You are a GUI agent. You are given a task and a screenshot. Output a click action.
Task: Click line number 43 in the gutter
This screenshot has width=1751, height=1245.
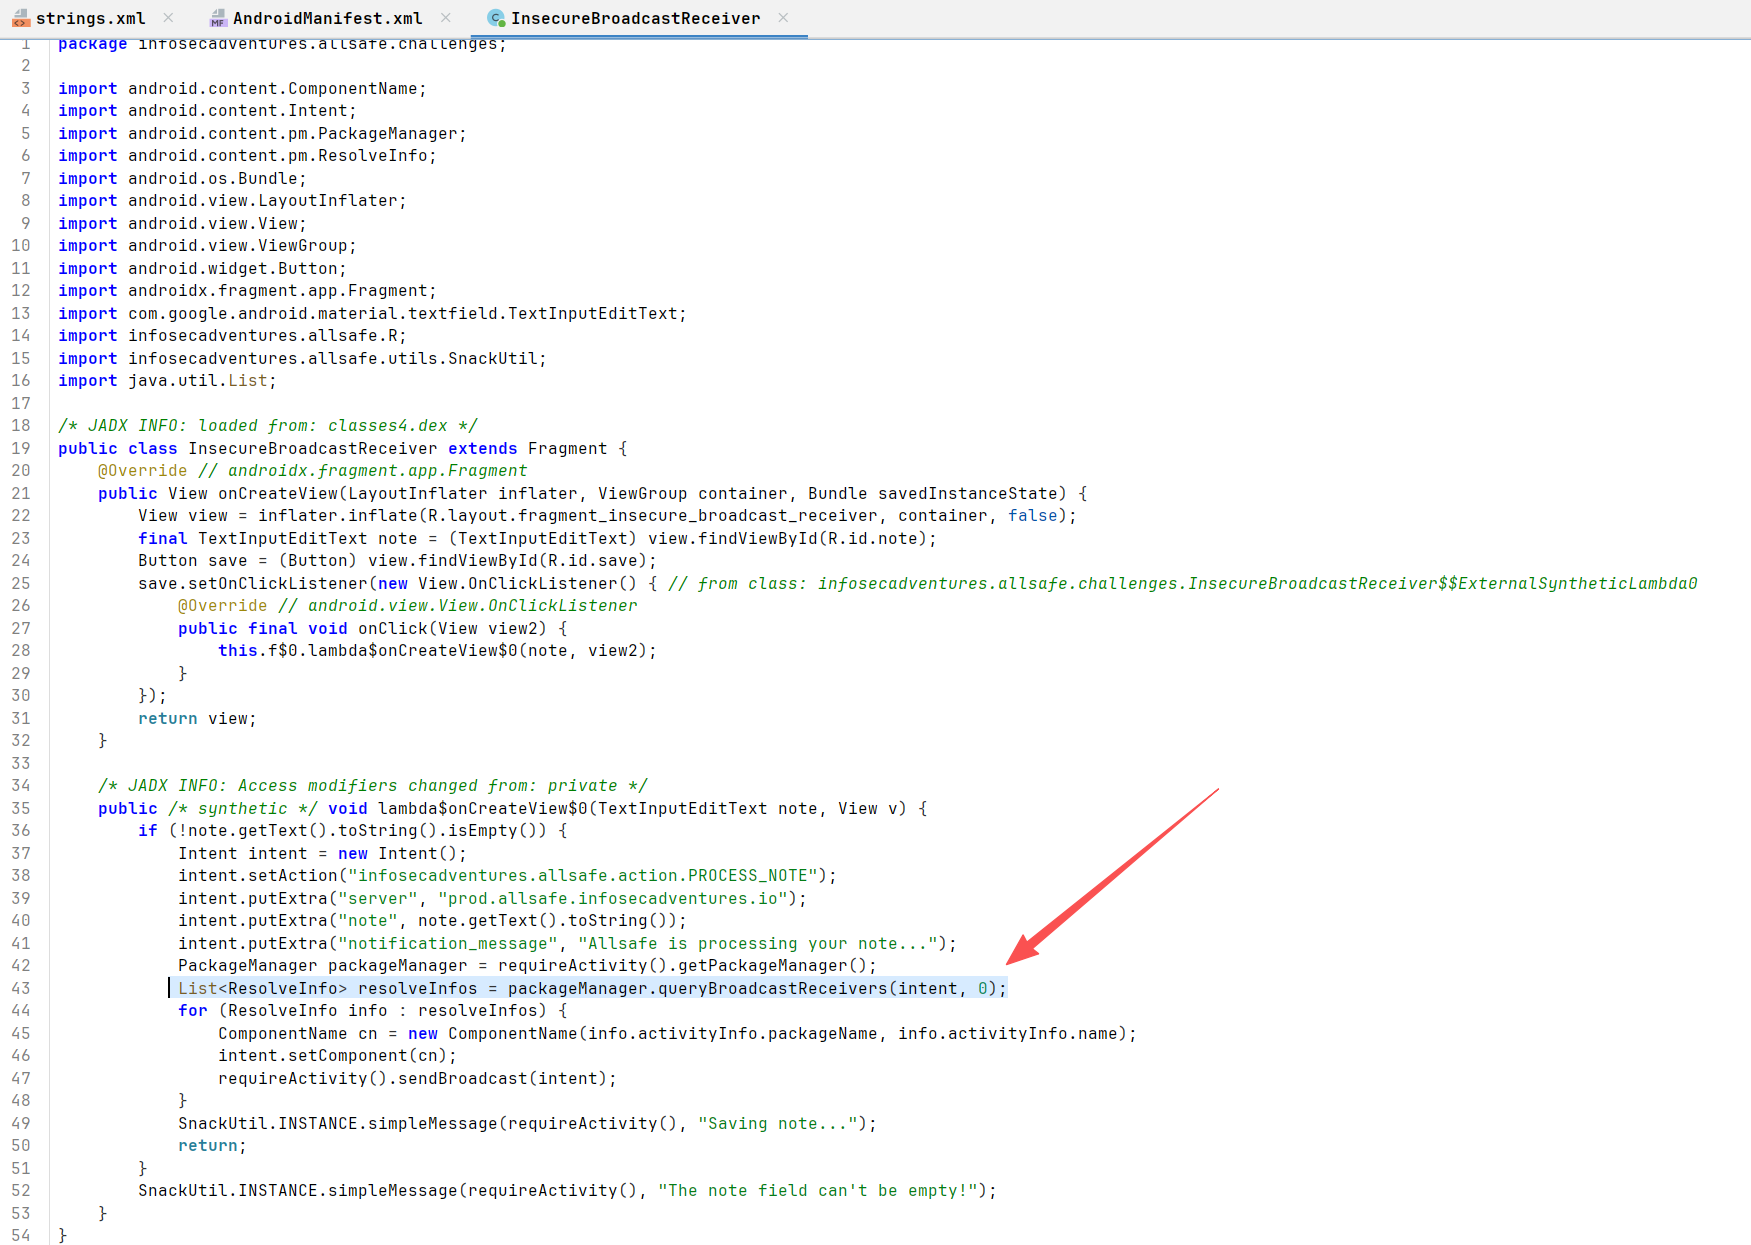[21, 988]
